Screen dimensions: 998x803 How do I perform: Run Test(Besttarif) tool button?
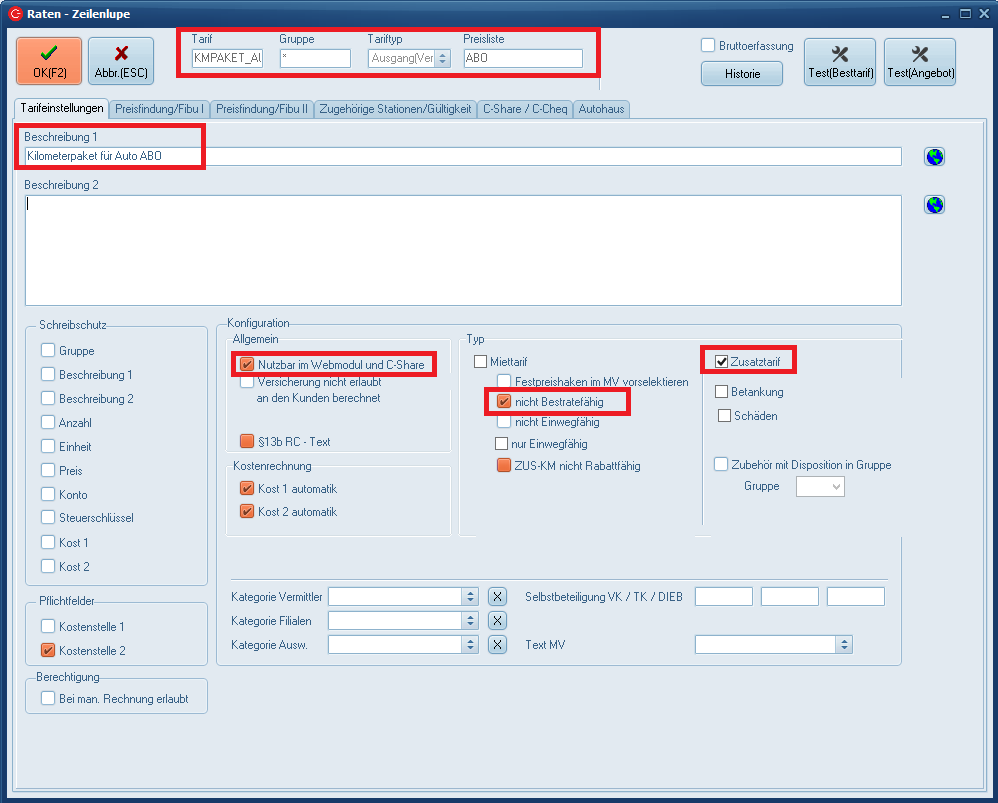point(839,62)
